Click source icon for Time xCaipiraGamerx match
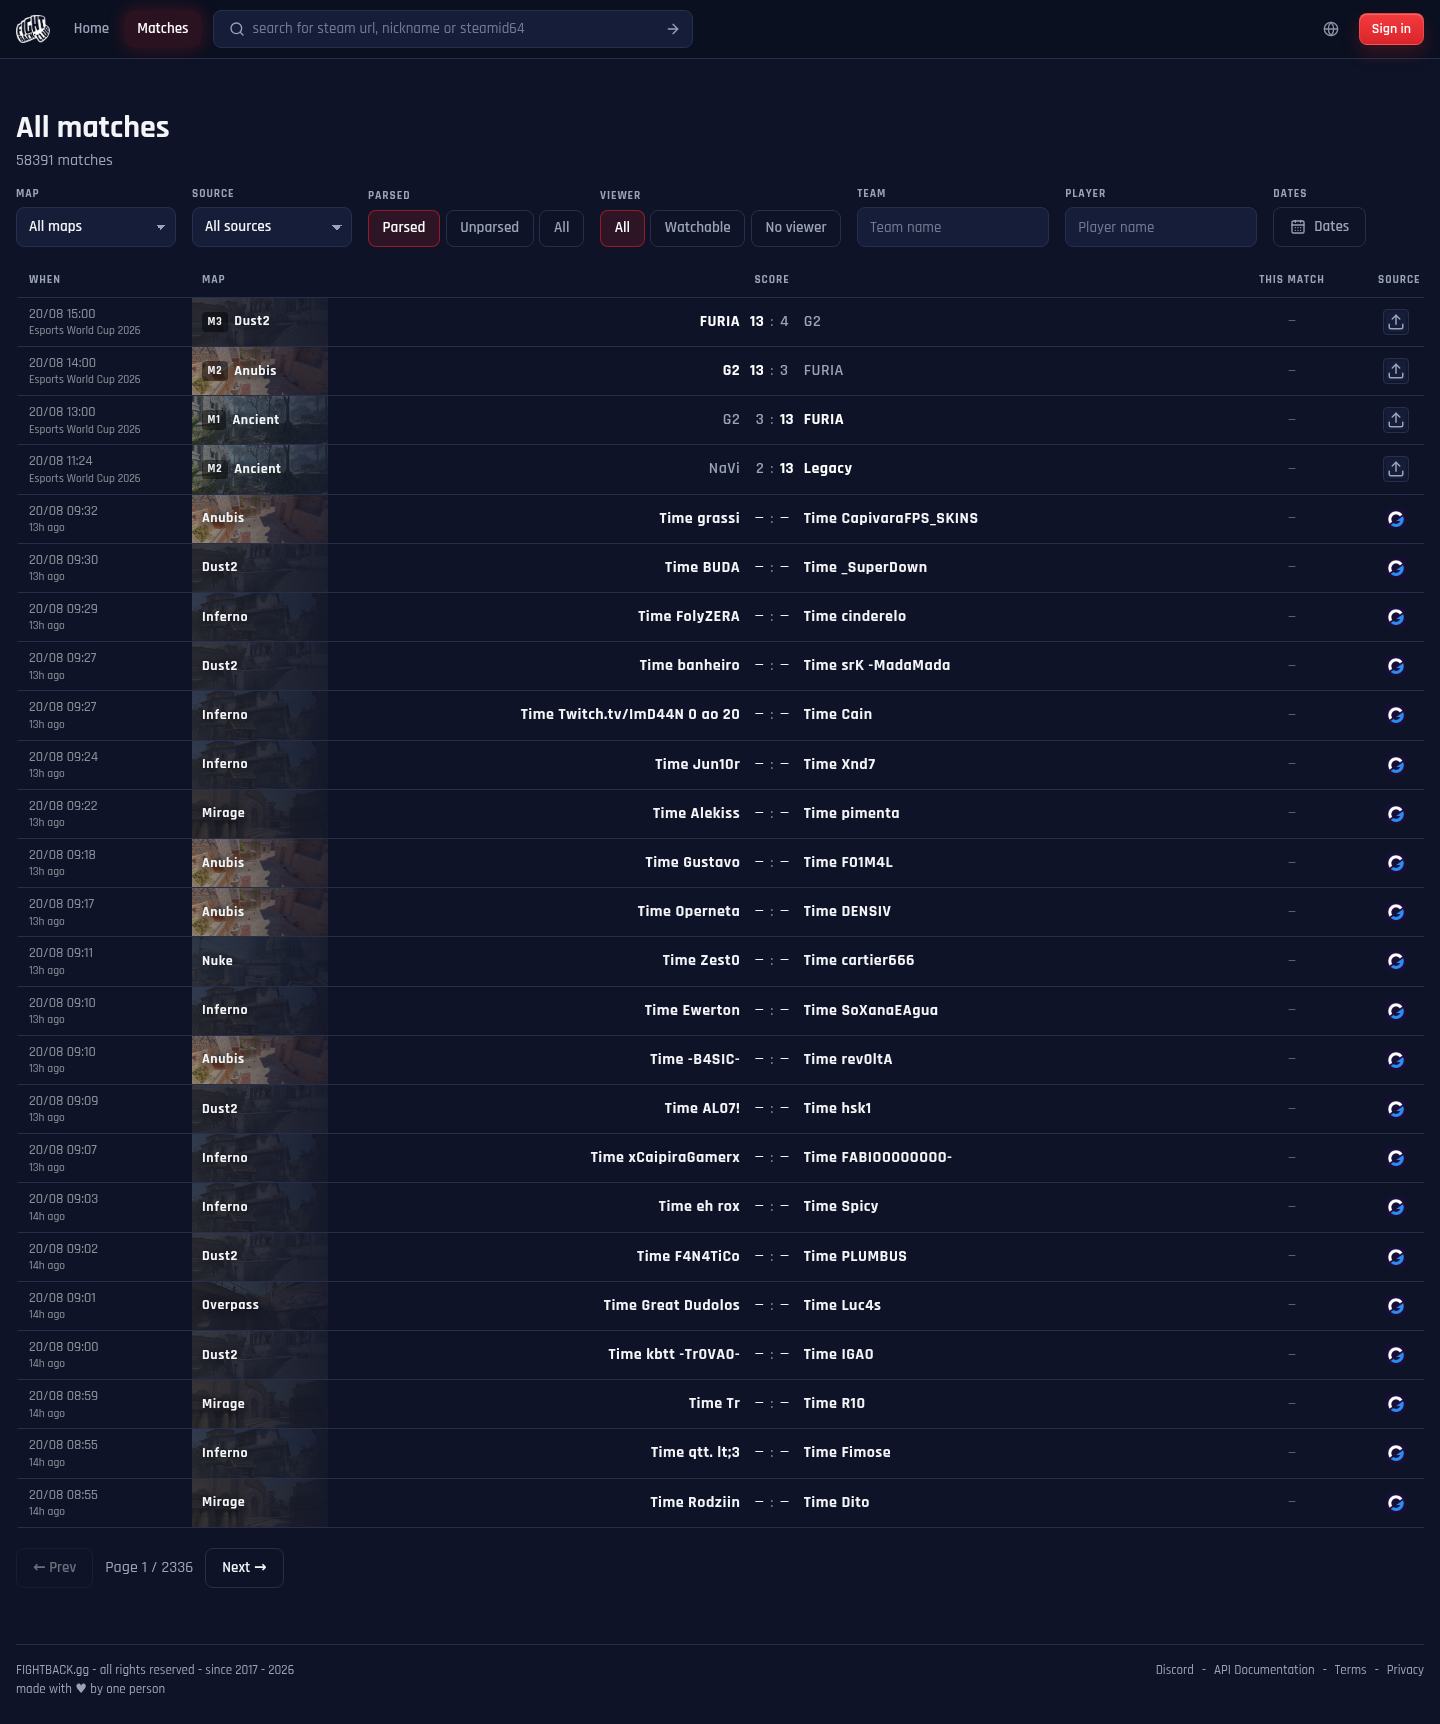Image resolution: width=1440 pixels, height=1724 pixels. click(x=1396, y=1158)
